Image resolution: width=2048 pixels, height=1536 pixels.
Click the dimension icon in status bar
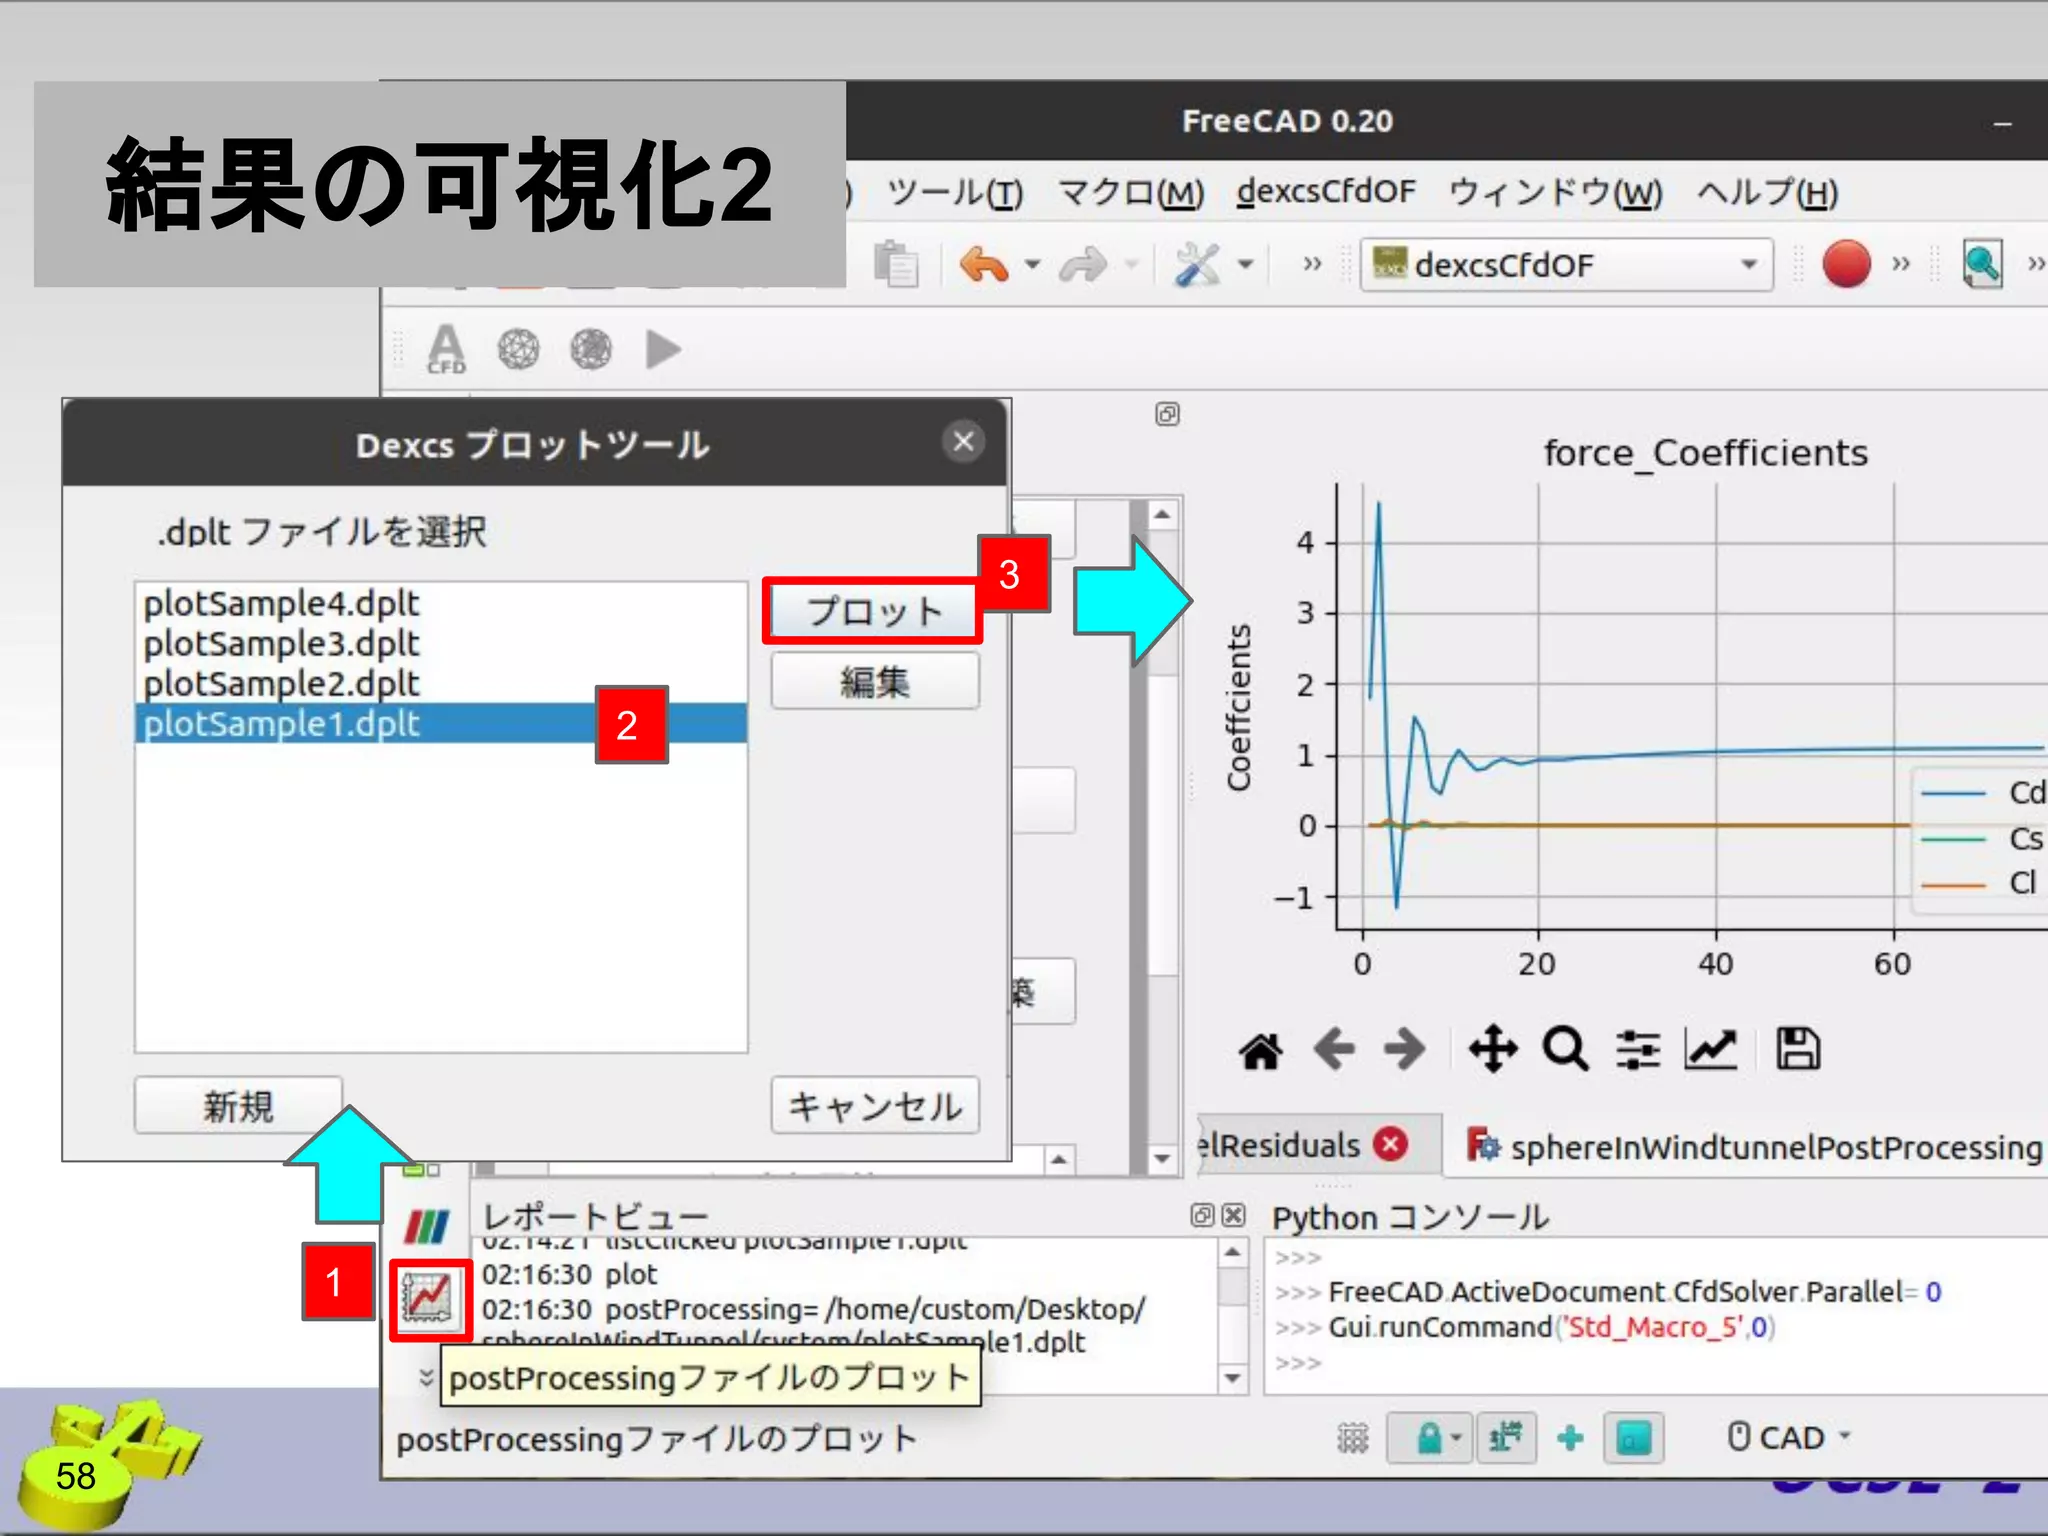click(1506, 1439)
